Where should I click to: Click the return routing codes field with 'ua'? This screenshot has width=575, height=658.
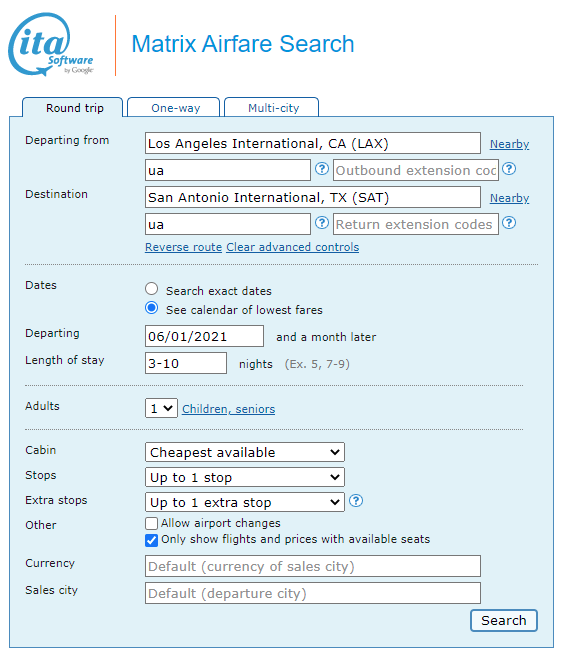[x=228, y=224]
